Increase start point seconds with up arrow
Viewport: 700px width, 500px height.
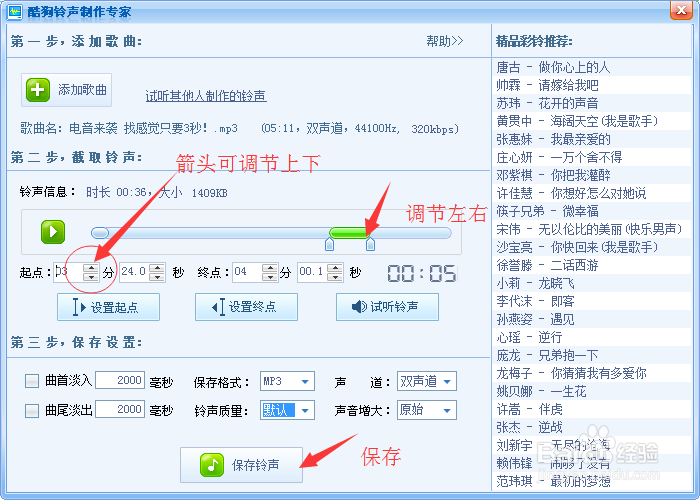[x=157, y=268]
